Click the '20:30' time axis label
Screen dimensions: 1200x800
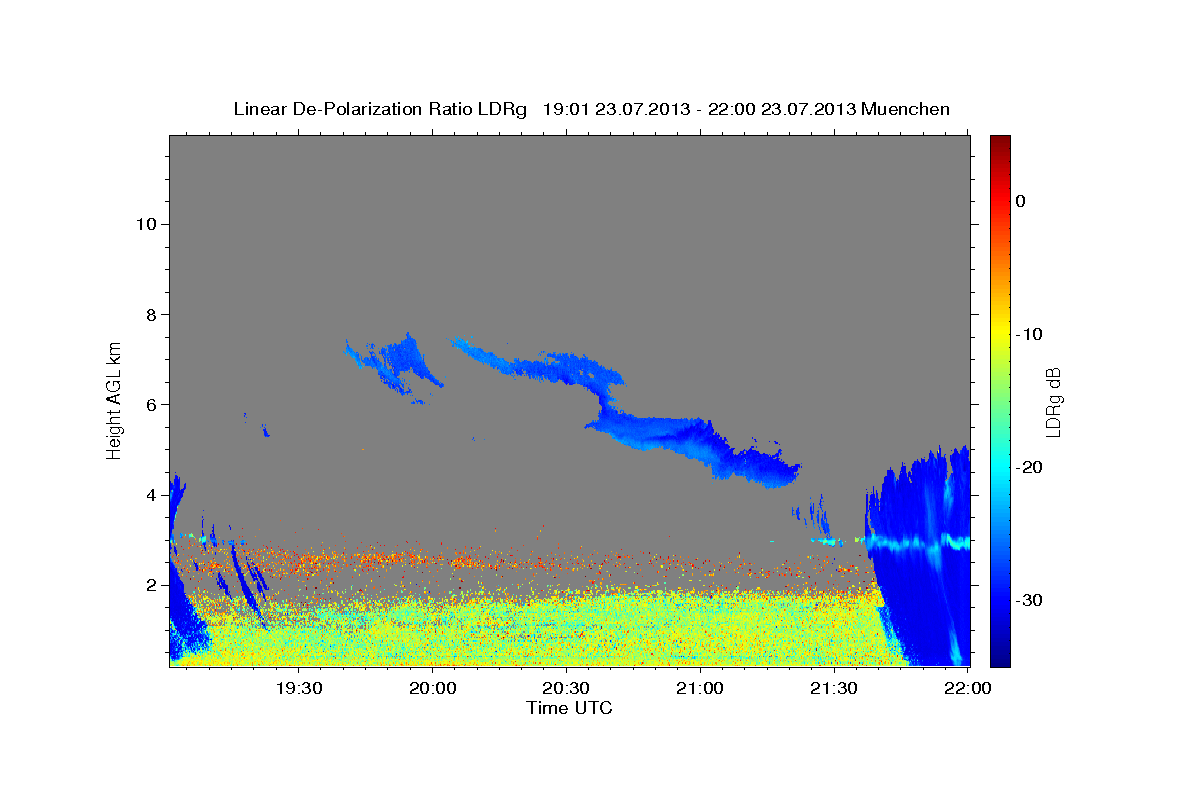coord(567,689)
